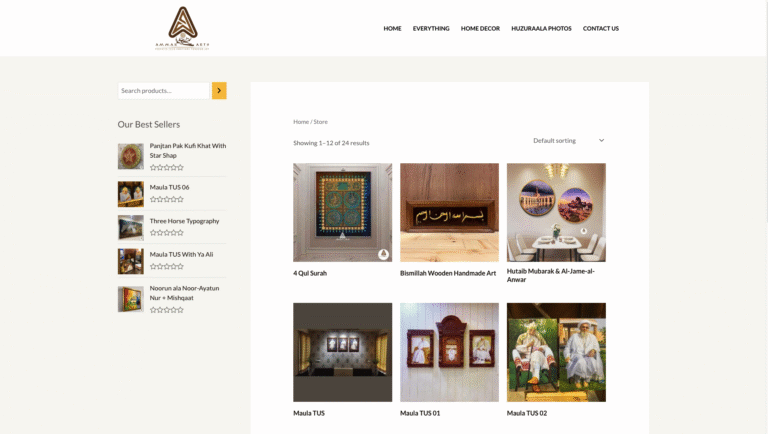Open the Maula TUS 02 product image
The width and height of the screenshot is (768, 434).
point(556,352)
